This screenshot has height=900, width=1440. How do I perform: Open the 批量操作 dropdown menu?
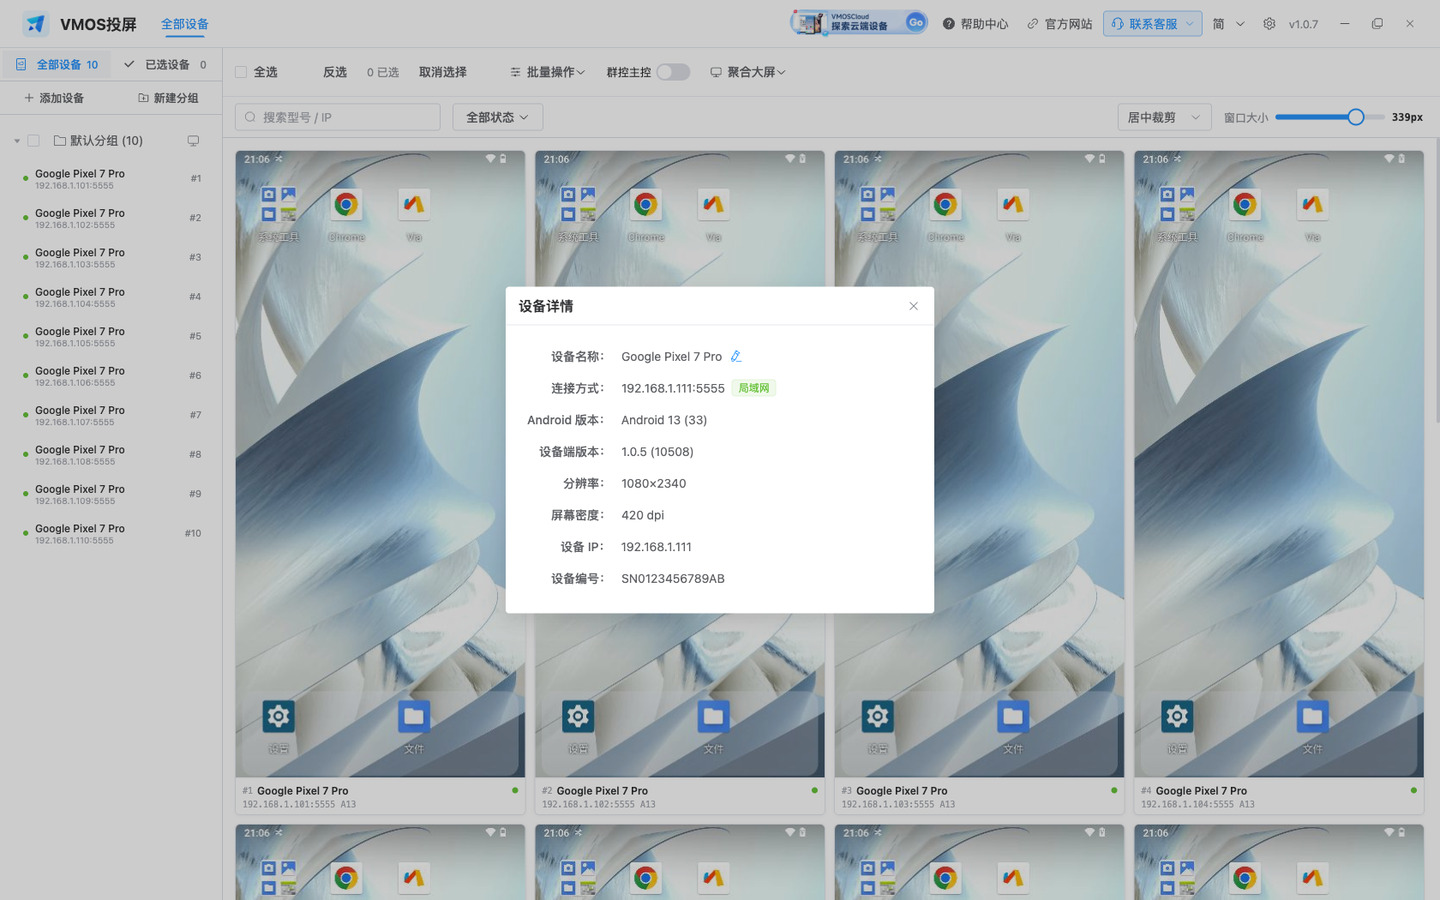547,72
